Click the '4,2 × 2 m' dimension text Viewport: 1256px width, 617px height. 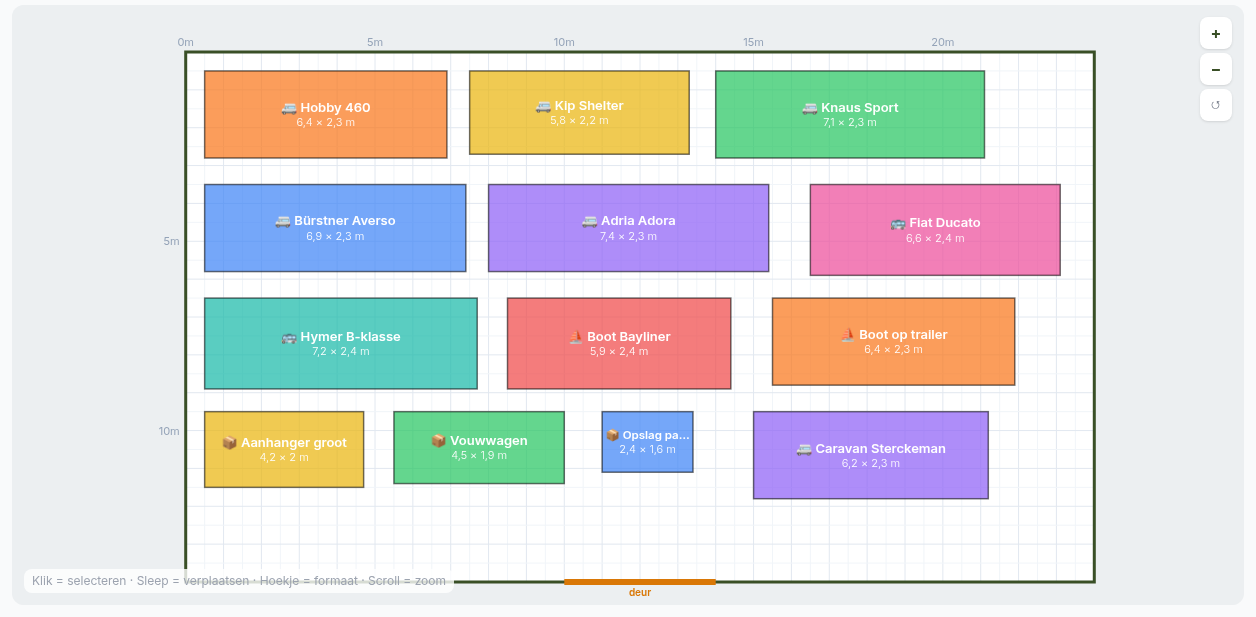pyautogui.click(x=284, y=457)
